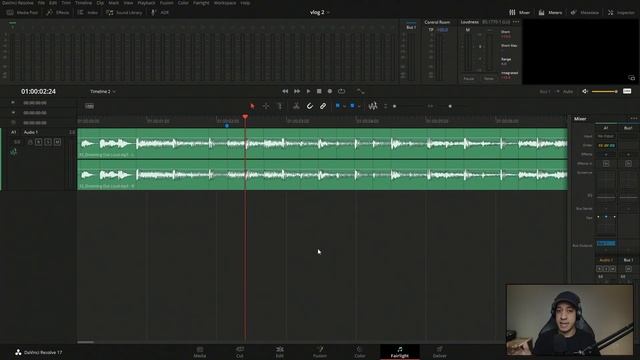Switch to the Color page tab
Viewport: 640px width, 360px height.
pos(360,352)
